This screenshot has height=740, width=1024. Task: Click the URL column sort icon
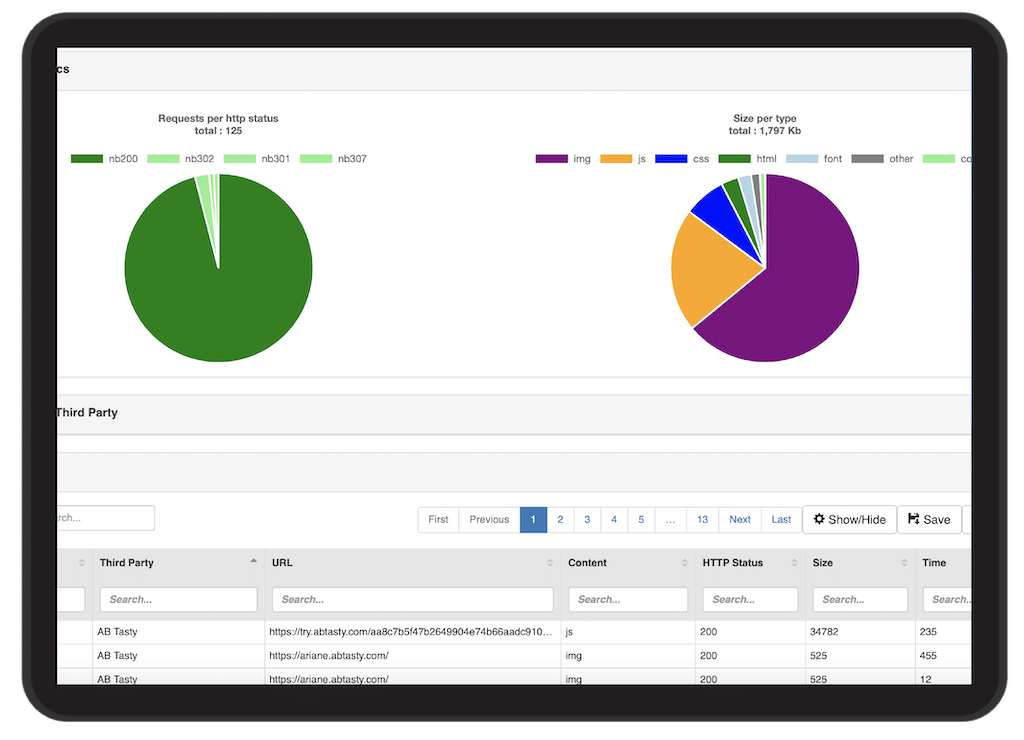(x=550, y=562)
